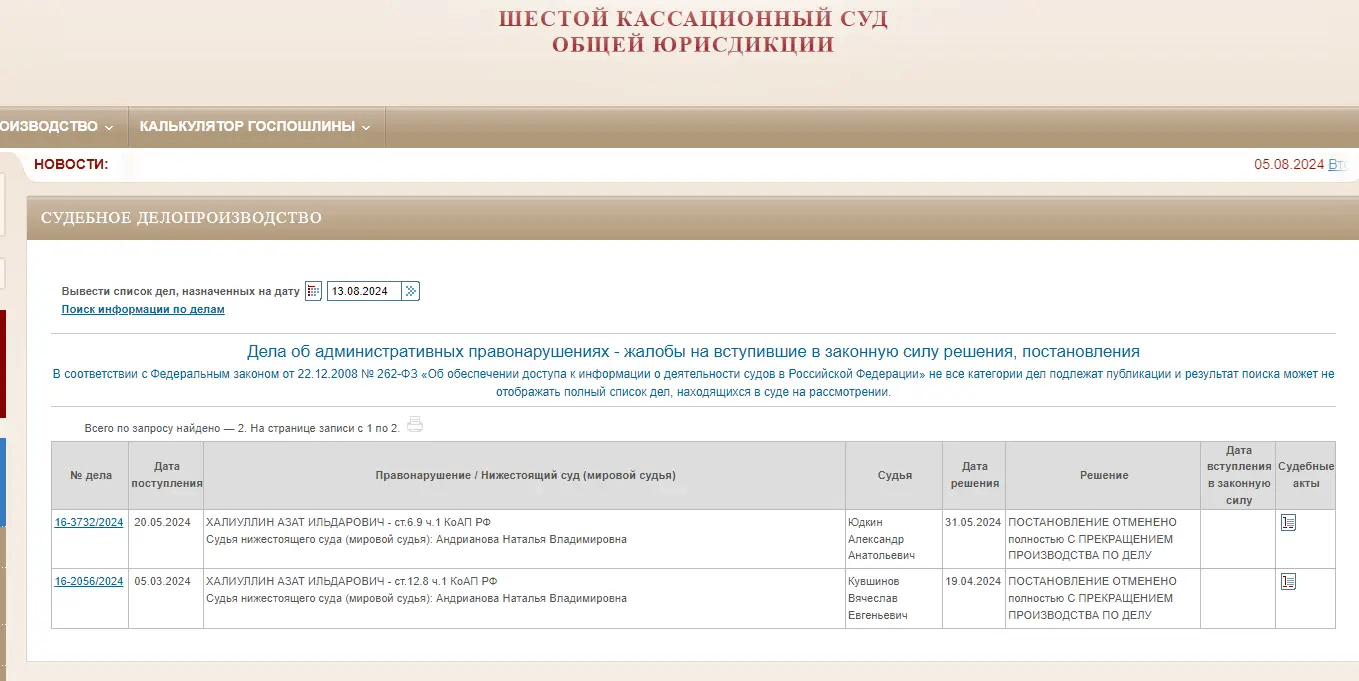Click the arrow icon to submit date
This screenshot has width=1359, height=681.
click(411, 291)
